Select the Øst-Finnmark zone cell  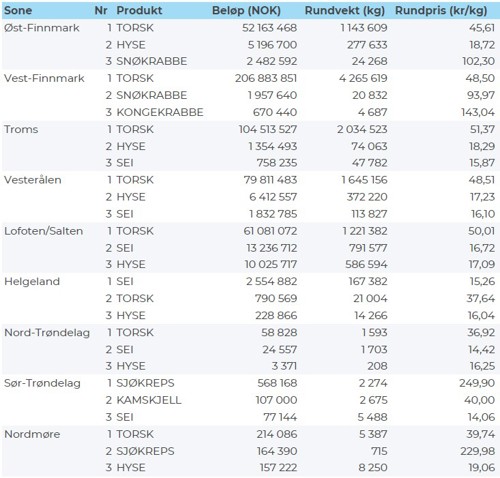42,28
